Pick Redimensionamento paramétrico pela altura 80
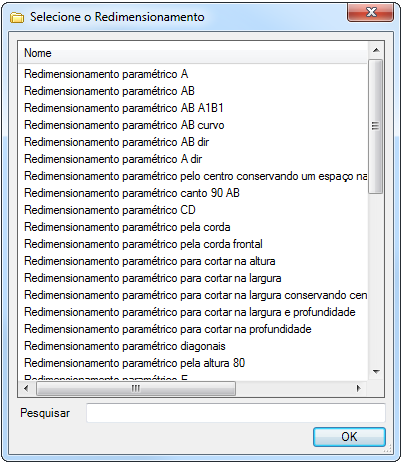 tap(134, 363)
